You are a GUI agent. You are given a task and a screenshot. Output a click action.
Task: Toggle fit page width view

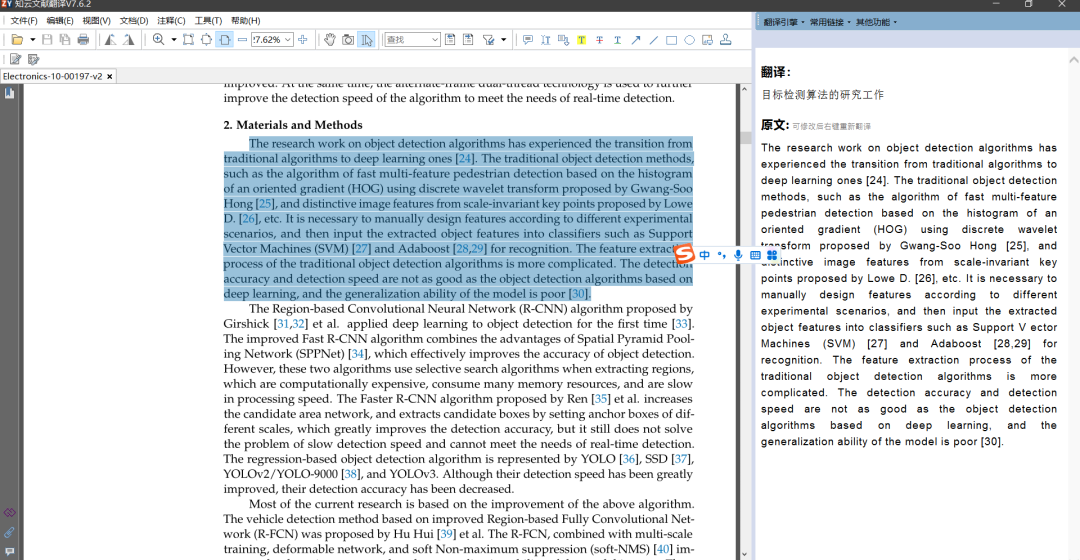(225, 40)
